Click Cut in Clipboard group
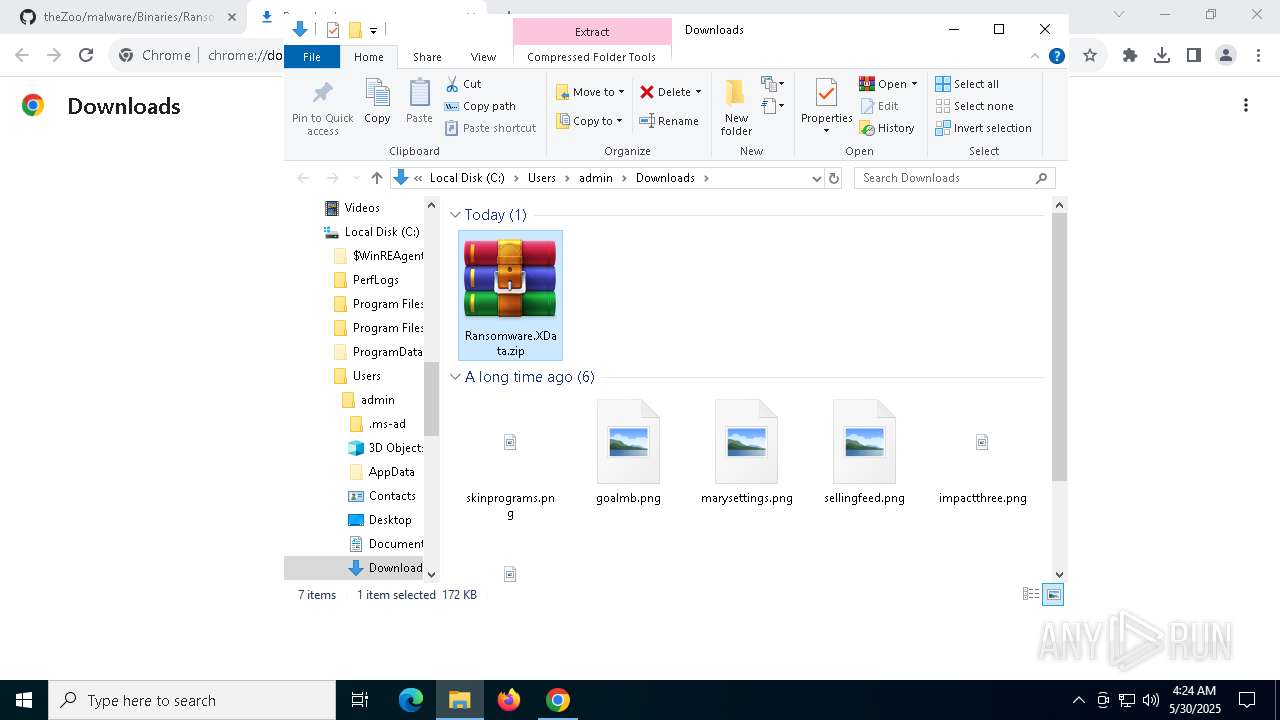 tap(463, 84)
